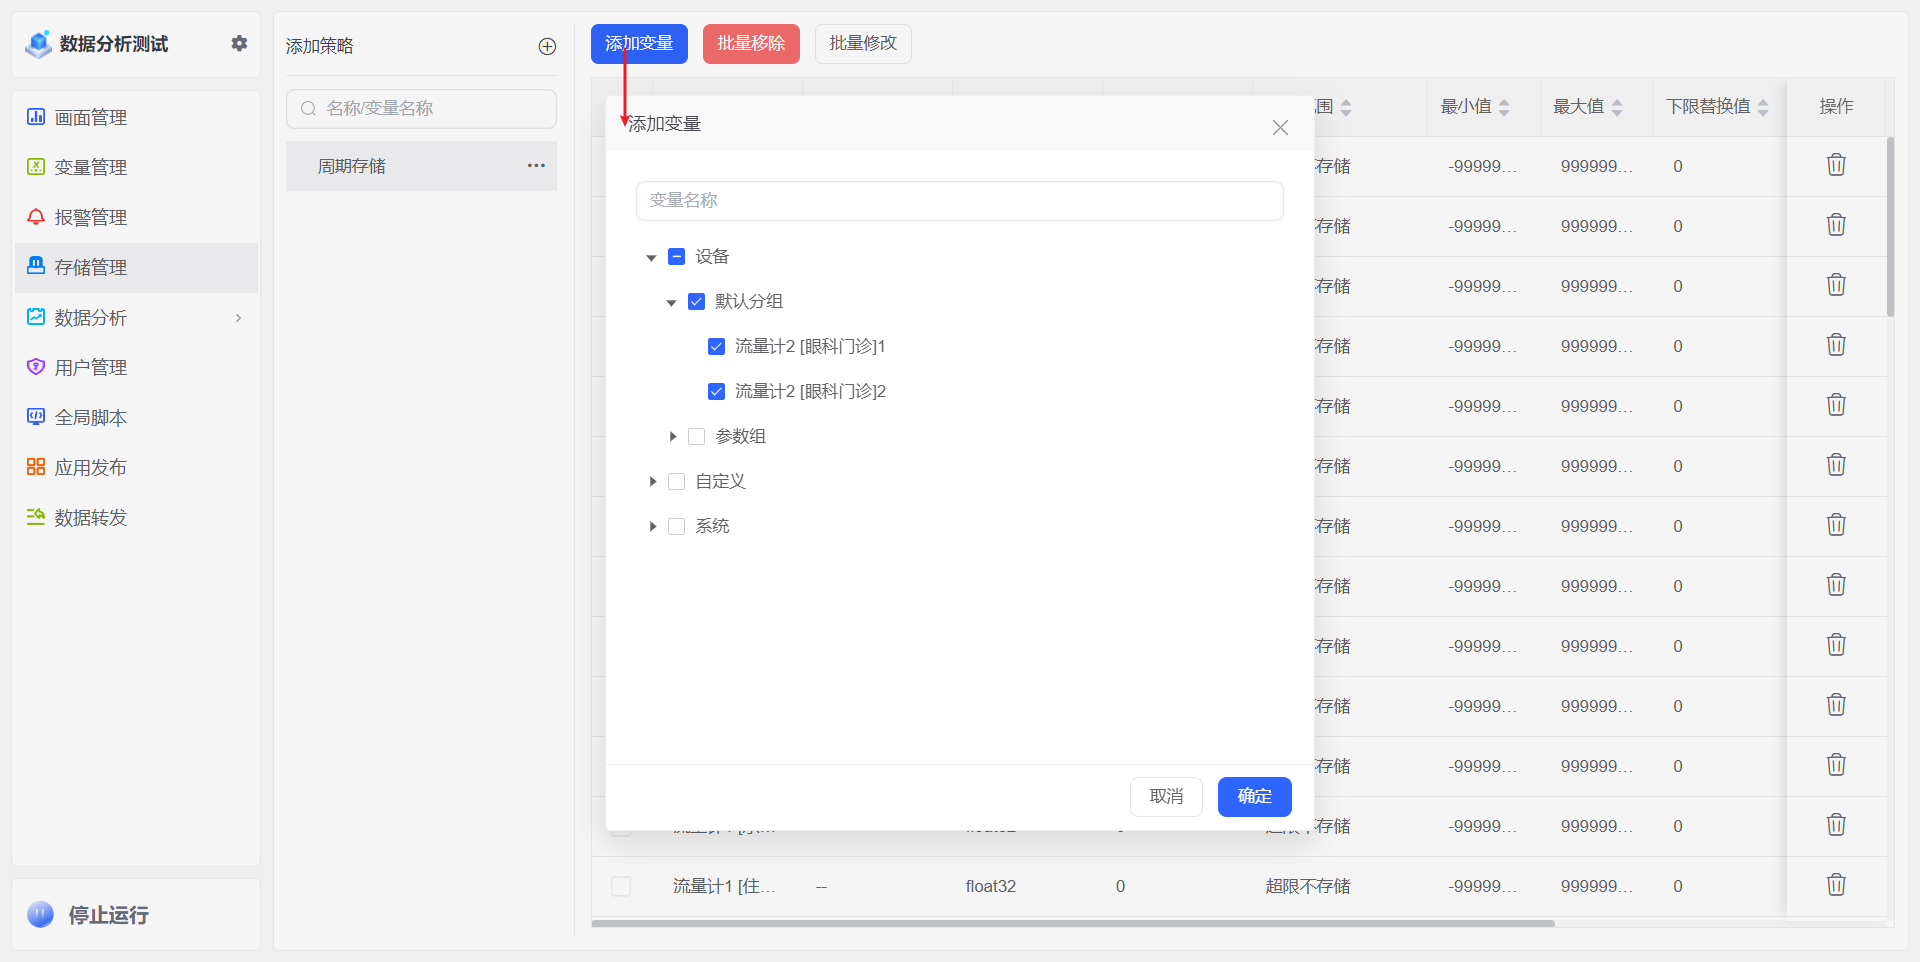Switch to the 用户管理 section

pos(35,367)
